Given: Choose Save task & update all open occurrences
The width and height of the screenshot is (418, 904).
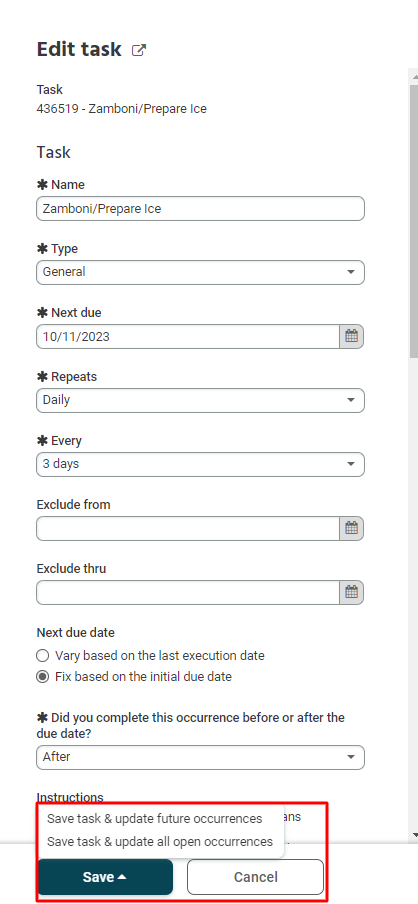Looking at the screenshot, I should 160,842.
